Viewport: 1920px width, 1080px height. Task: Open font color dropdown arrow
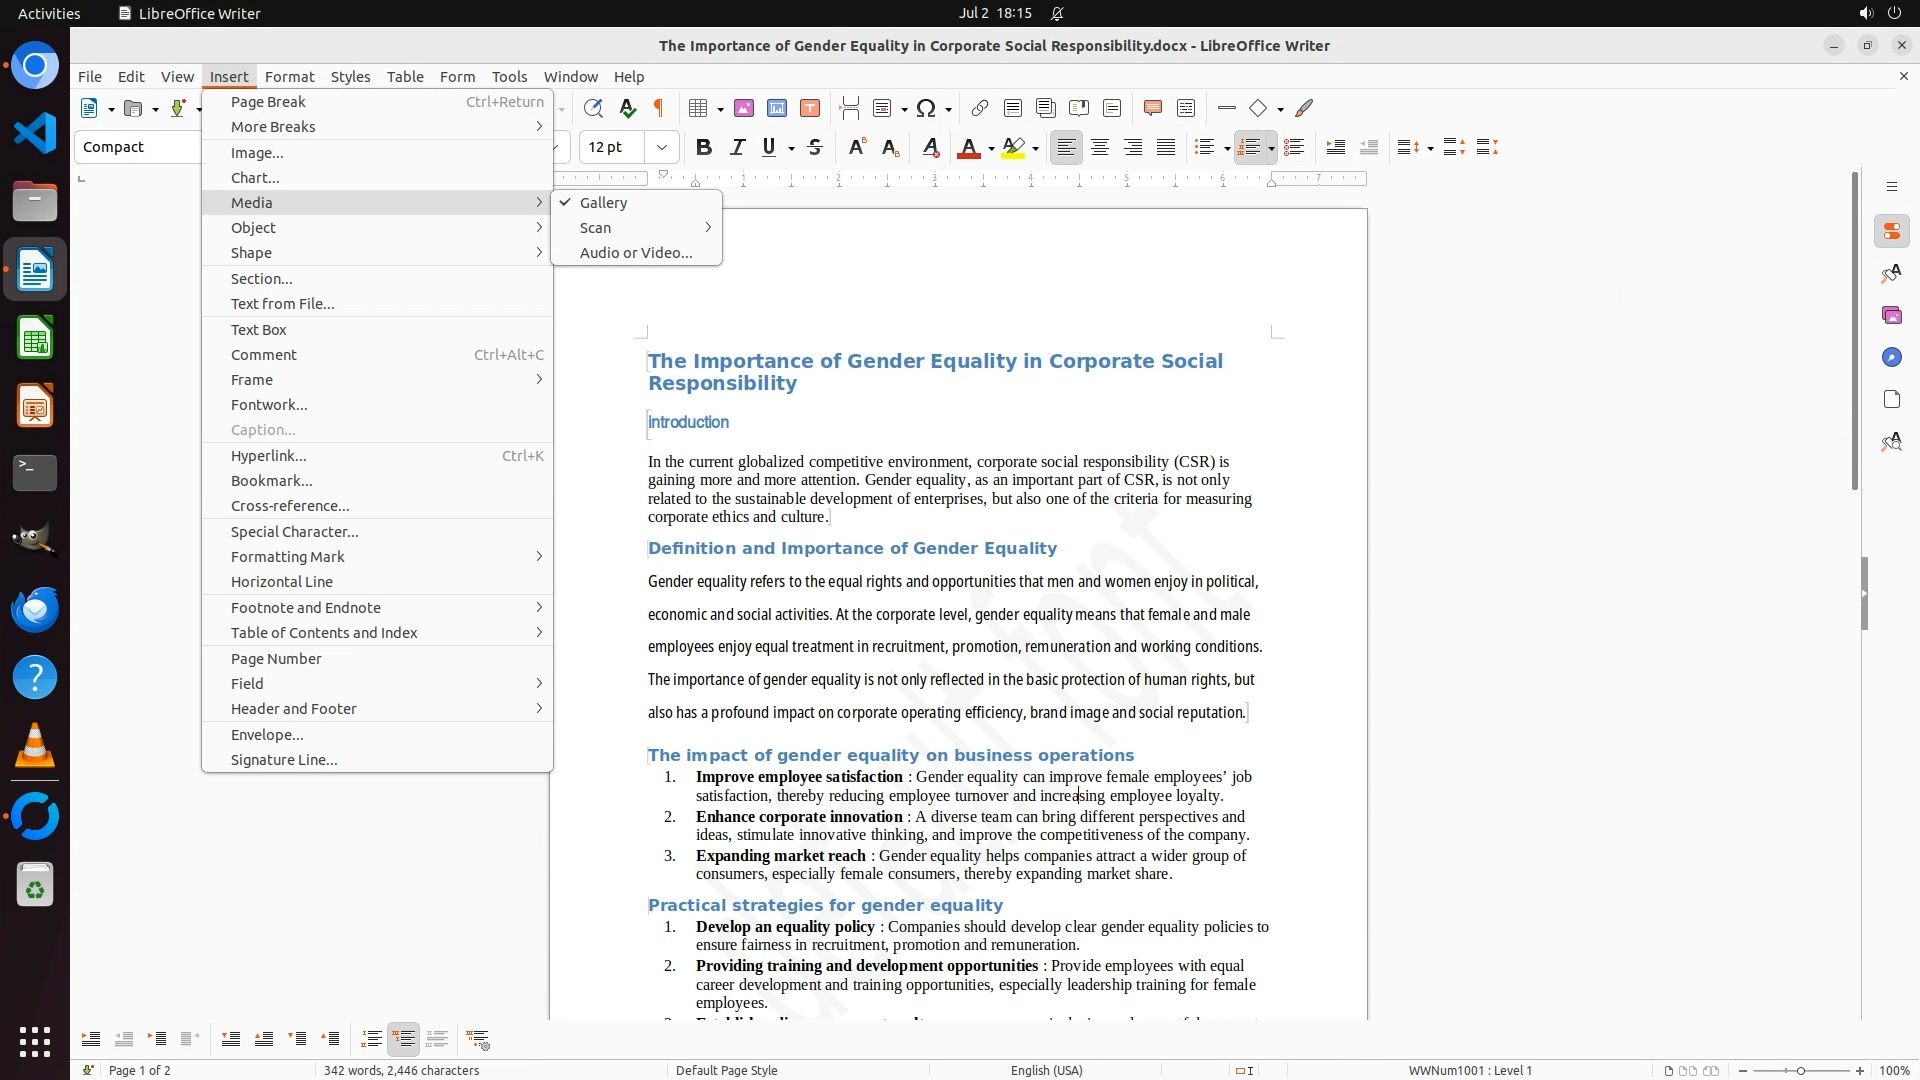pos(991,149)
